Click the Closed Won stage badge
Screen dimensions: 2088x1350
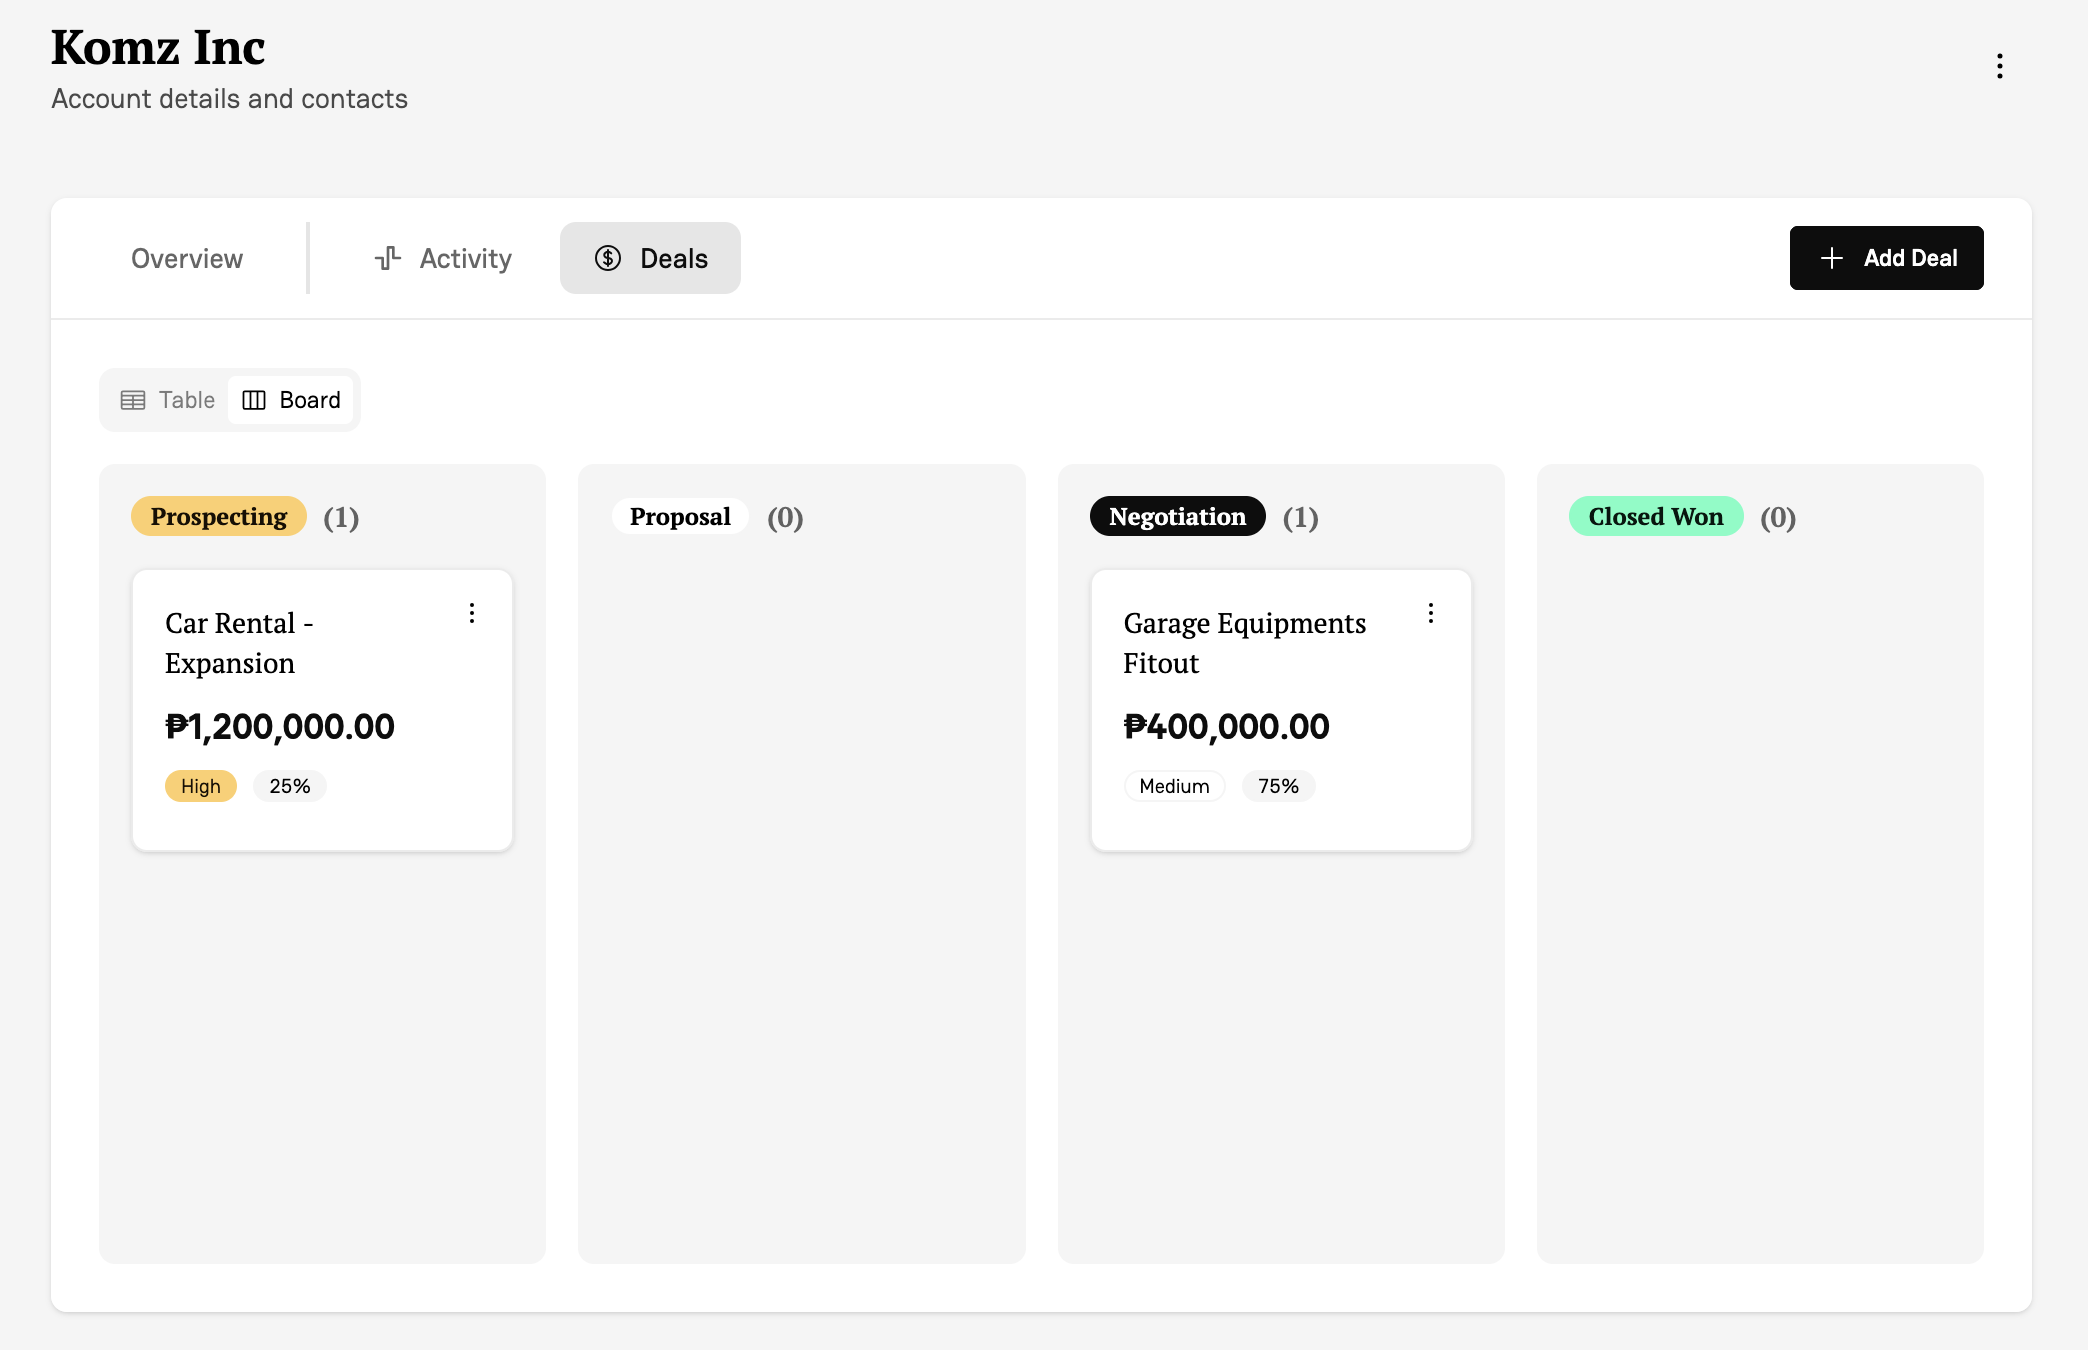[x=1655, y=517]
